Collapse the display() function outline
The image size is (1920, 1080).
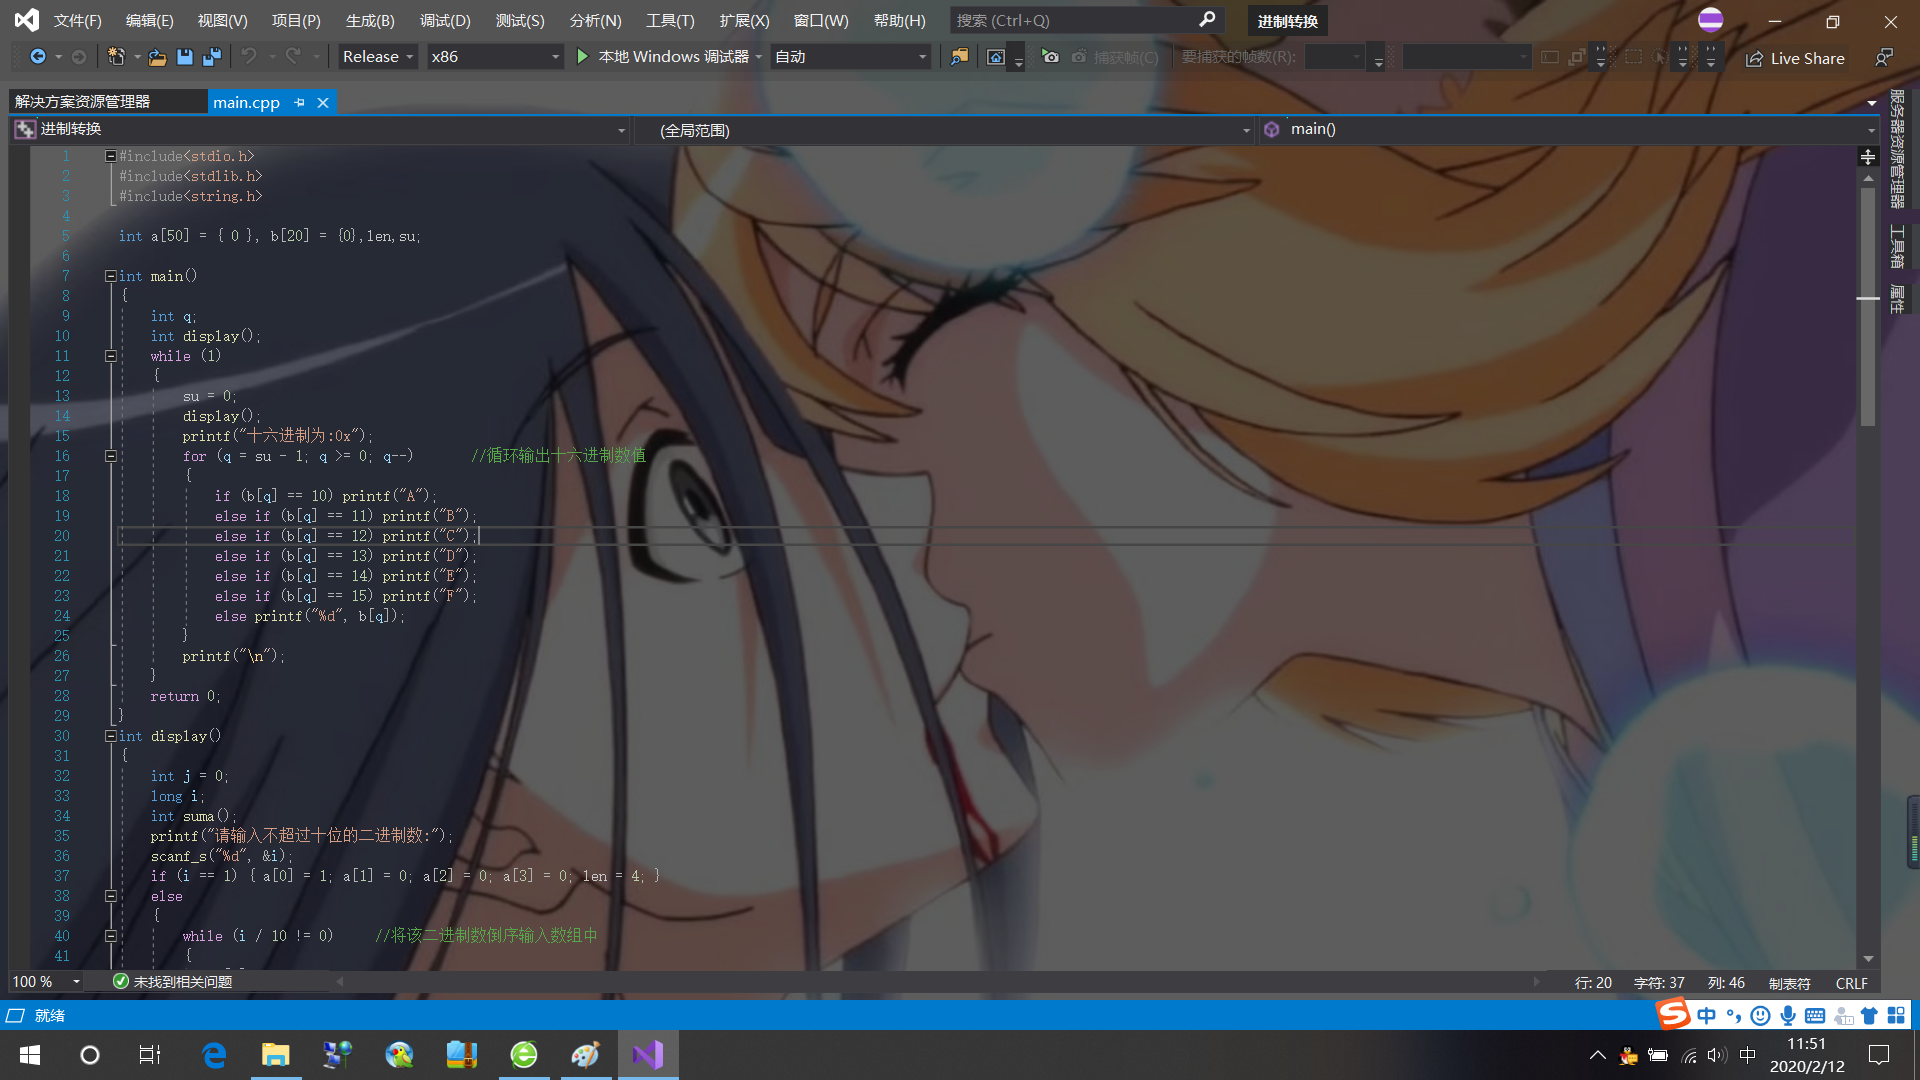click(x=111, y=736)
